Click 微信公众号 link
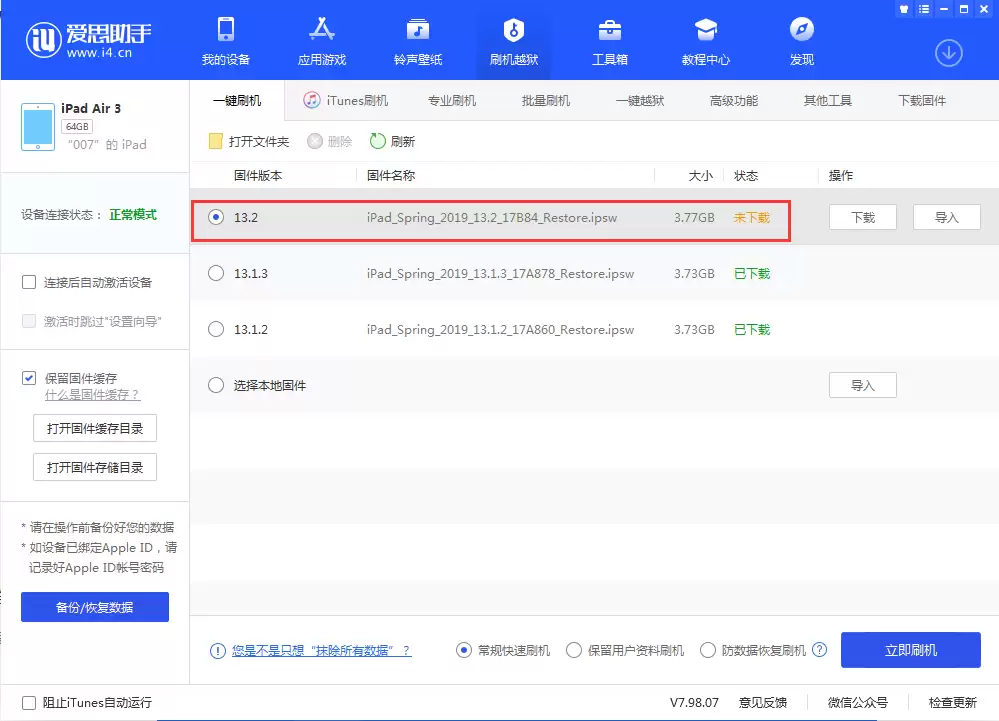 coord(858,703)
